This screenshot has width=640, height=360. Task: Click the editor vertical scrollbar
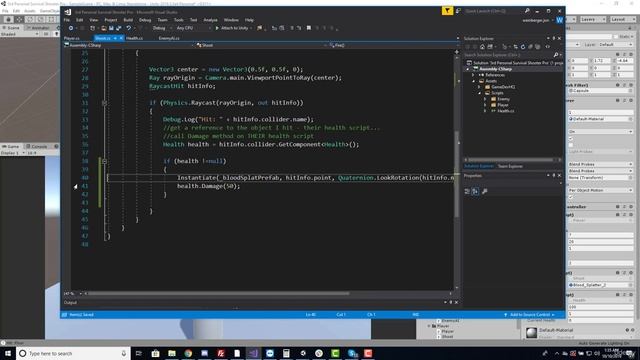457,174
